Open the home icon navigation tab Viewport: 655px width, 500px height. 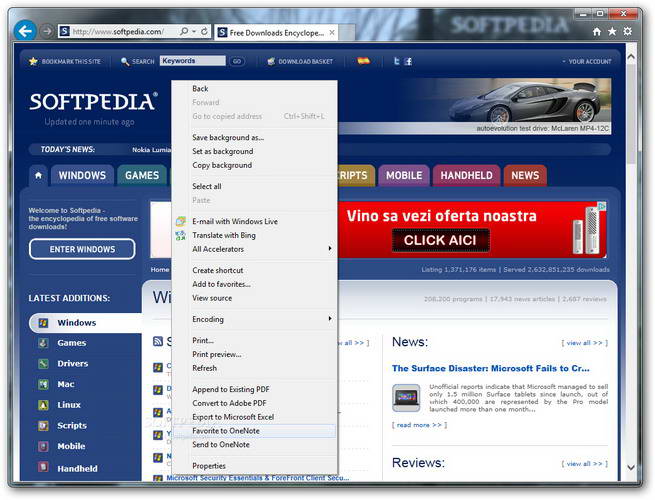pos(38,175)
